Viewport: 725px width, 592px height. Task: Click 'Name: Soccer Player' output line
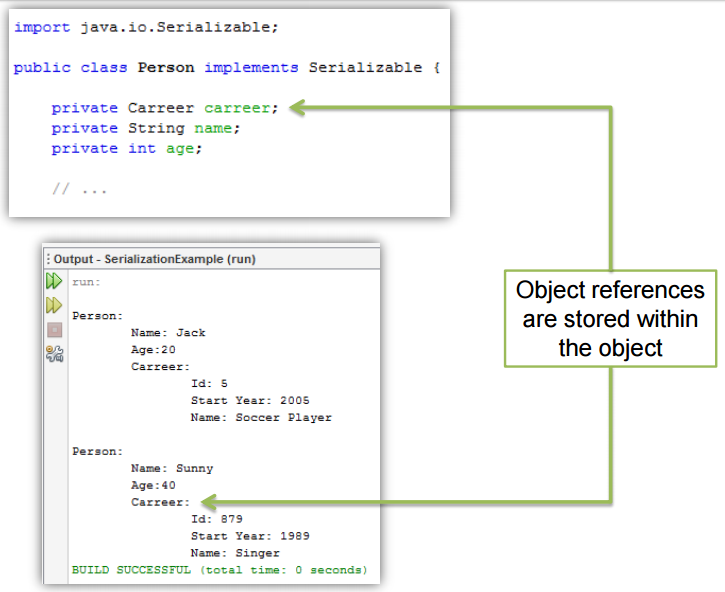click(260, 417)
